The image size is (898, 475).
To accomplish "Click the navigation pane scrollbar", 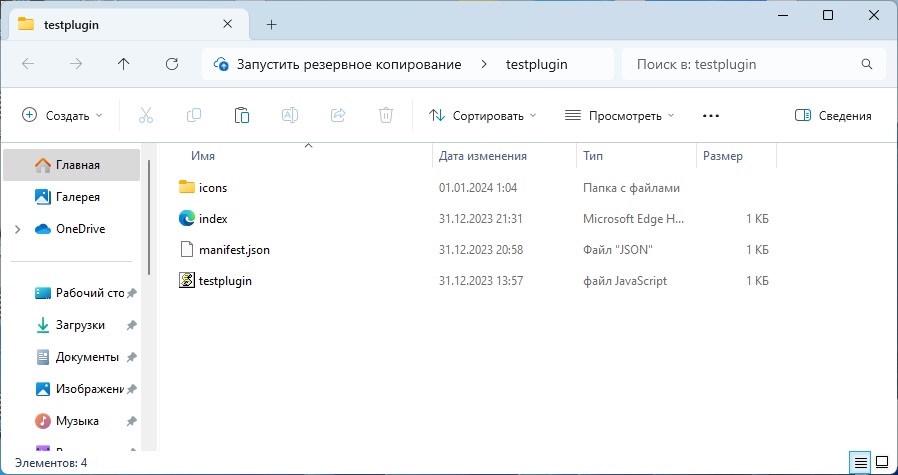I will pyautogui.click(x=149, y=218).
